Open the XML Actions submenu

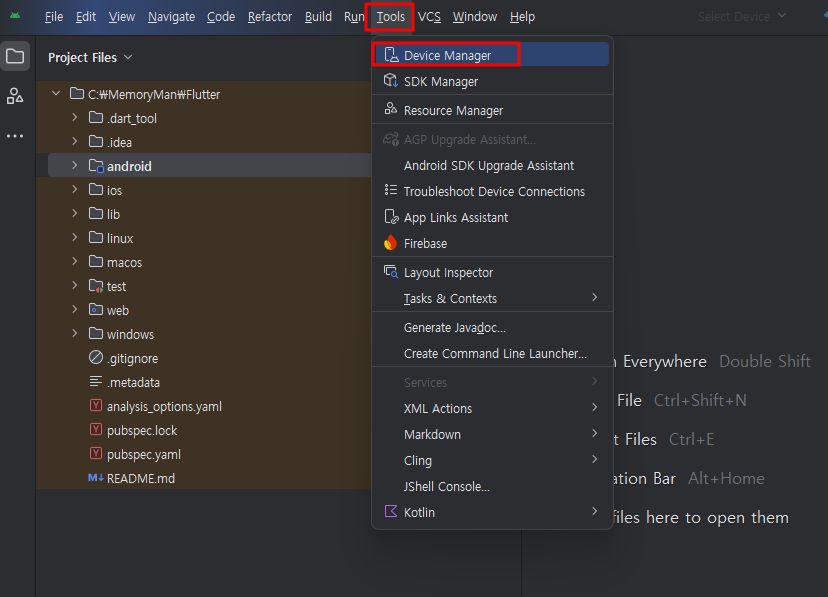pyautogui.click(x=491, y=408)
